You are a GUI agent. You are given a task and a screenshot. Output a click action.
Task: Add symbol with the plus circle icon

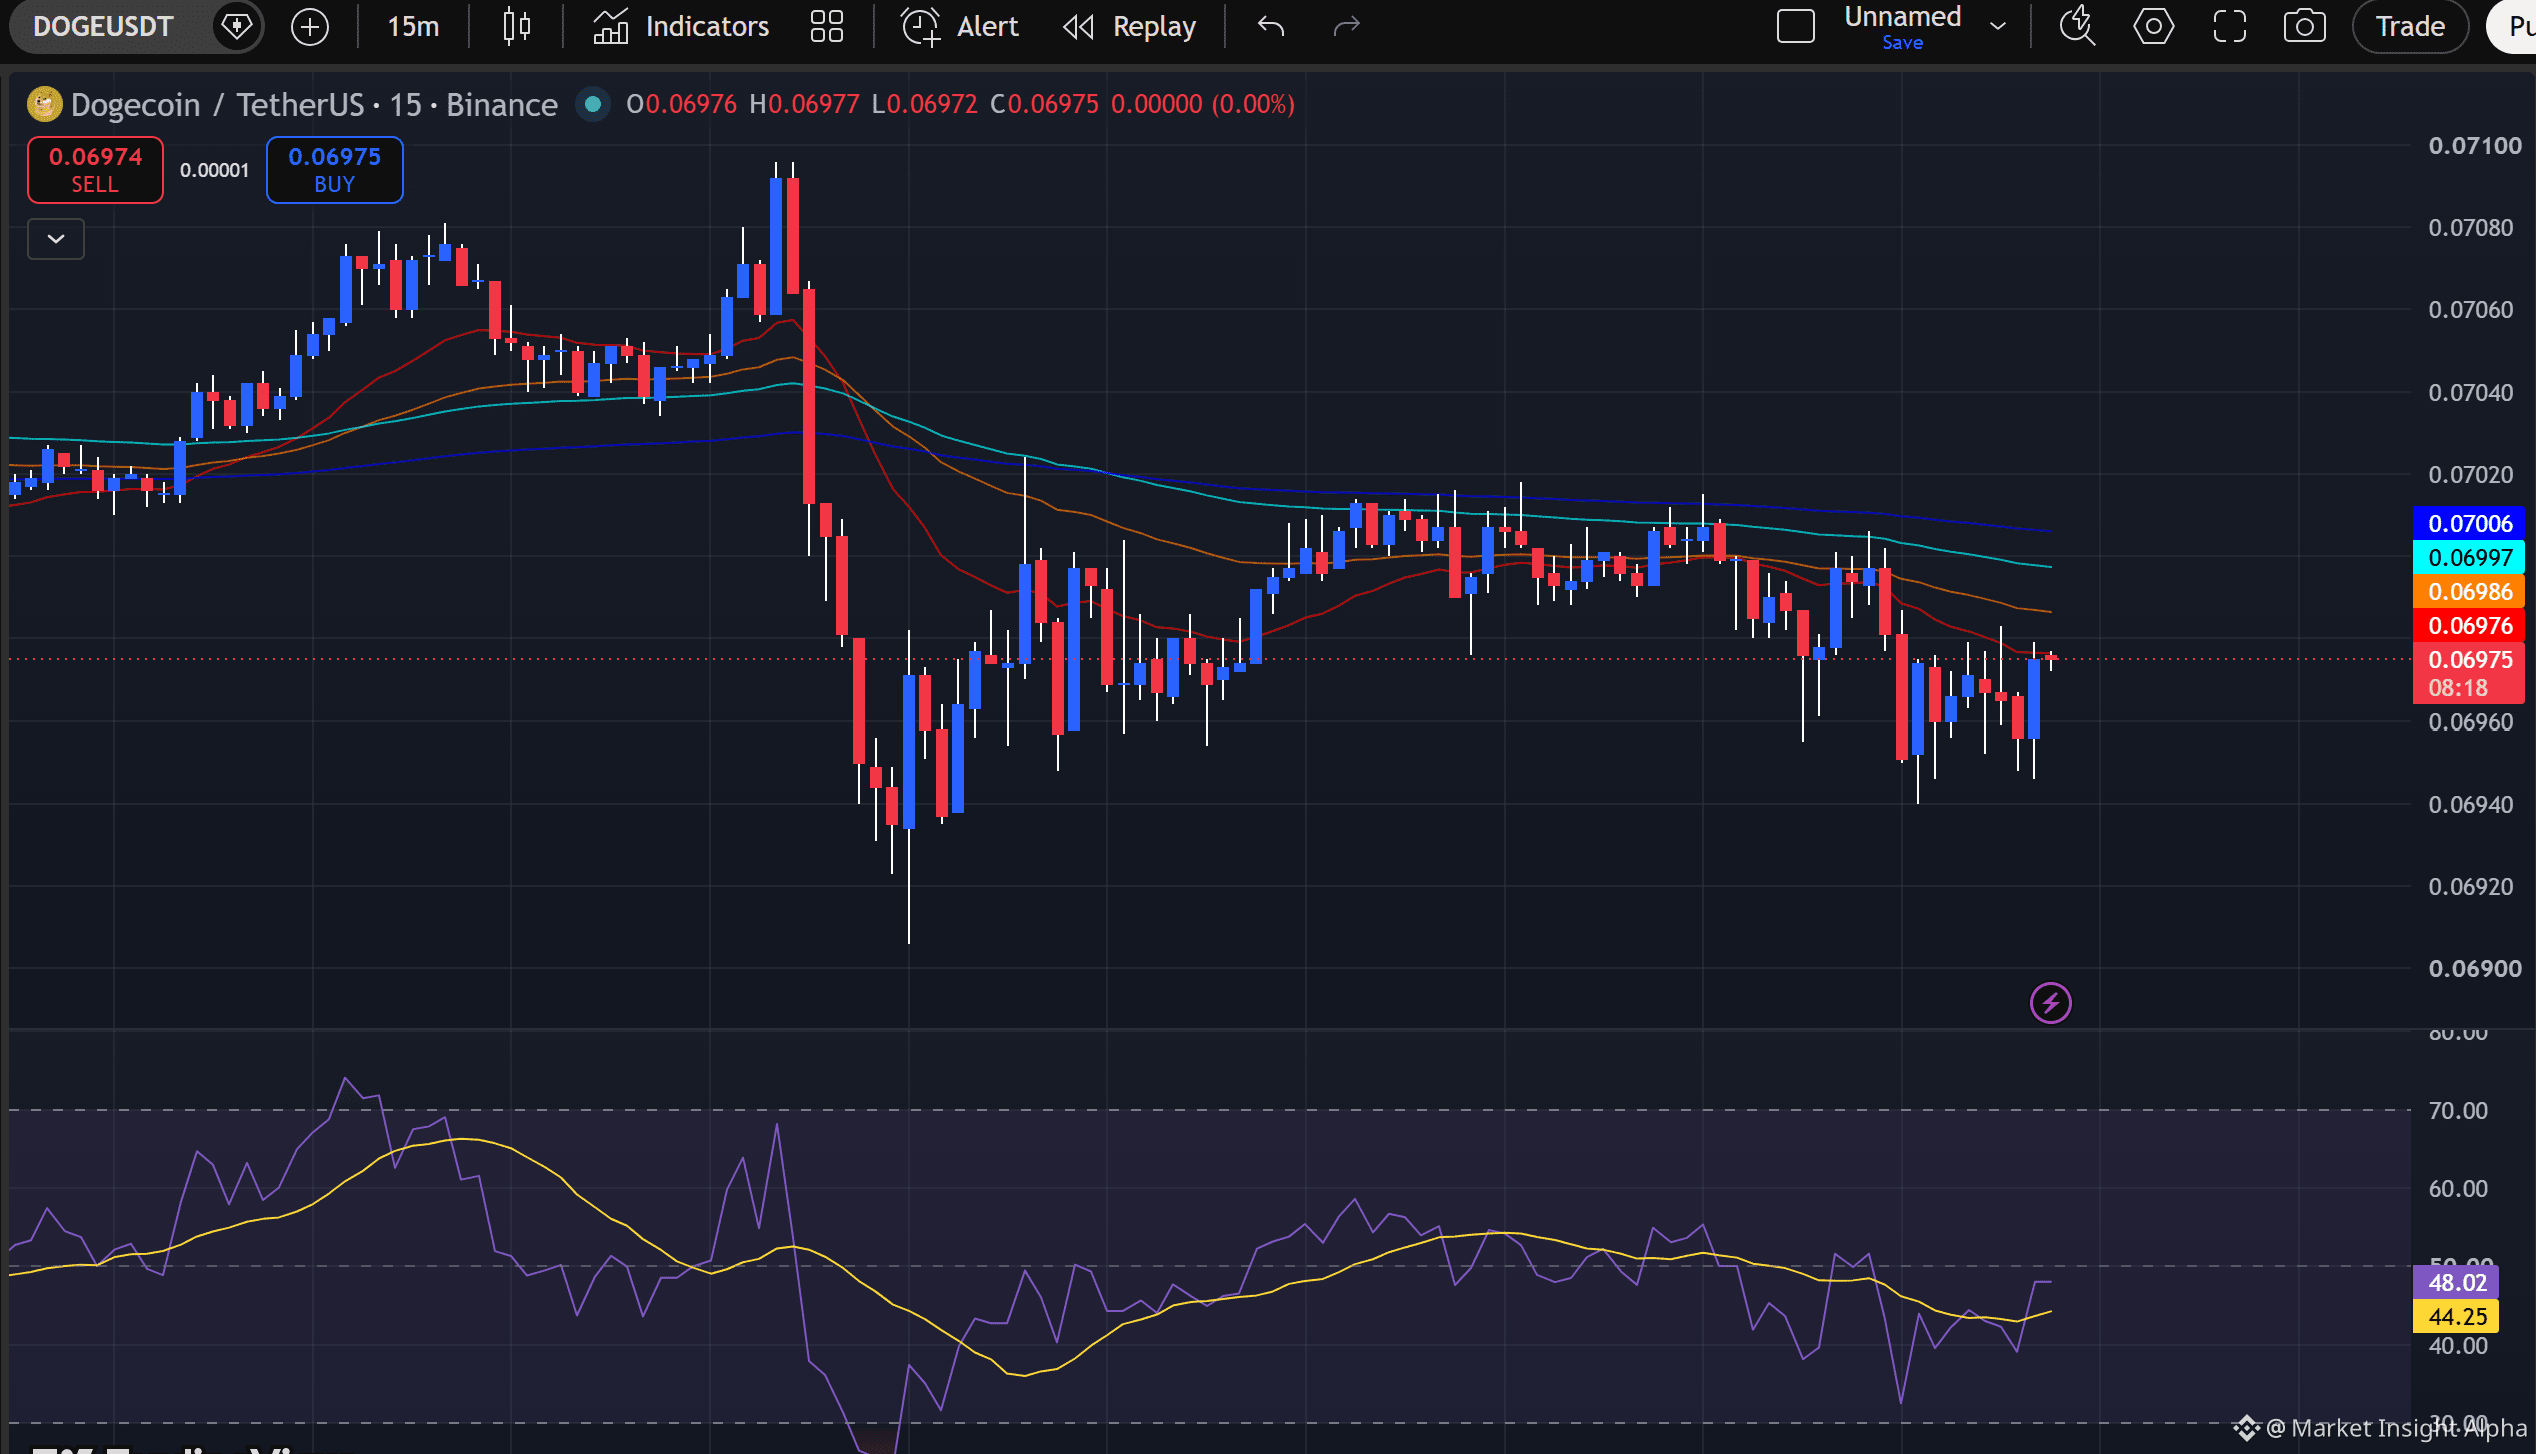310,27
